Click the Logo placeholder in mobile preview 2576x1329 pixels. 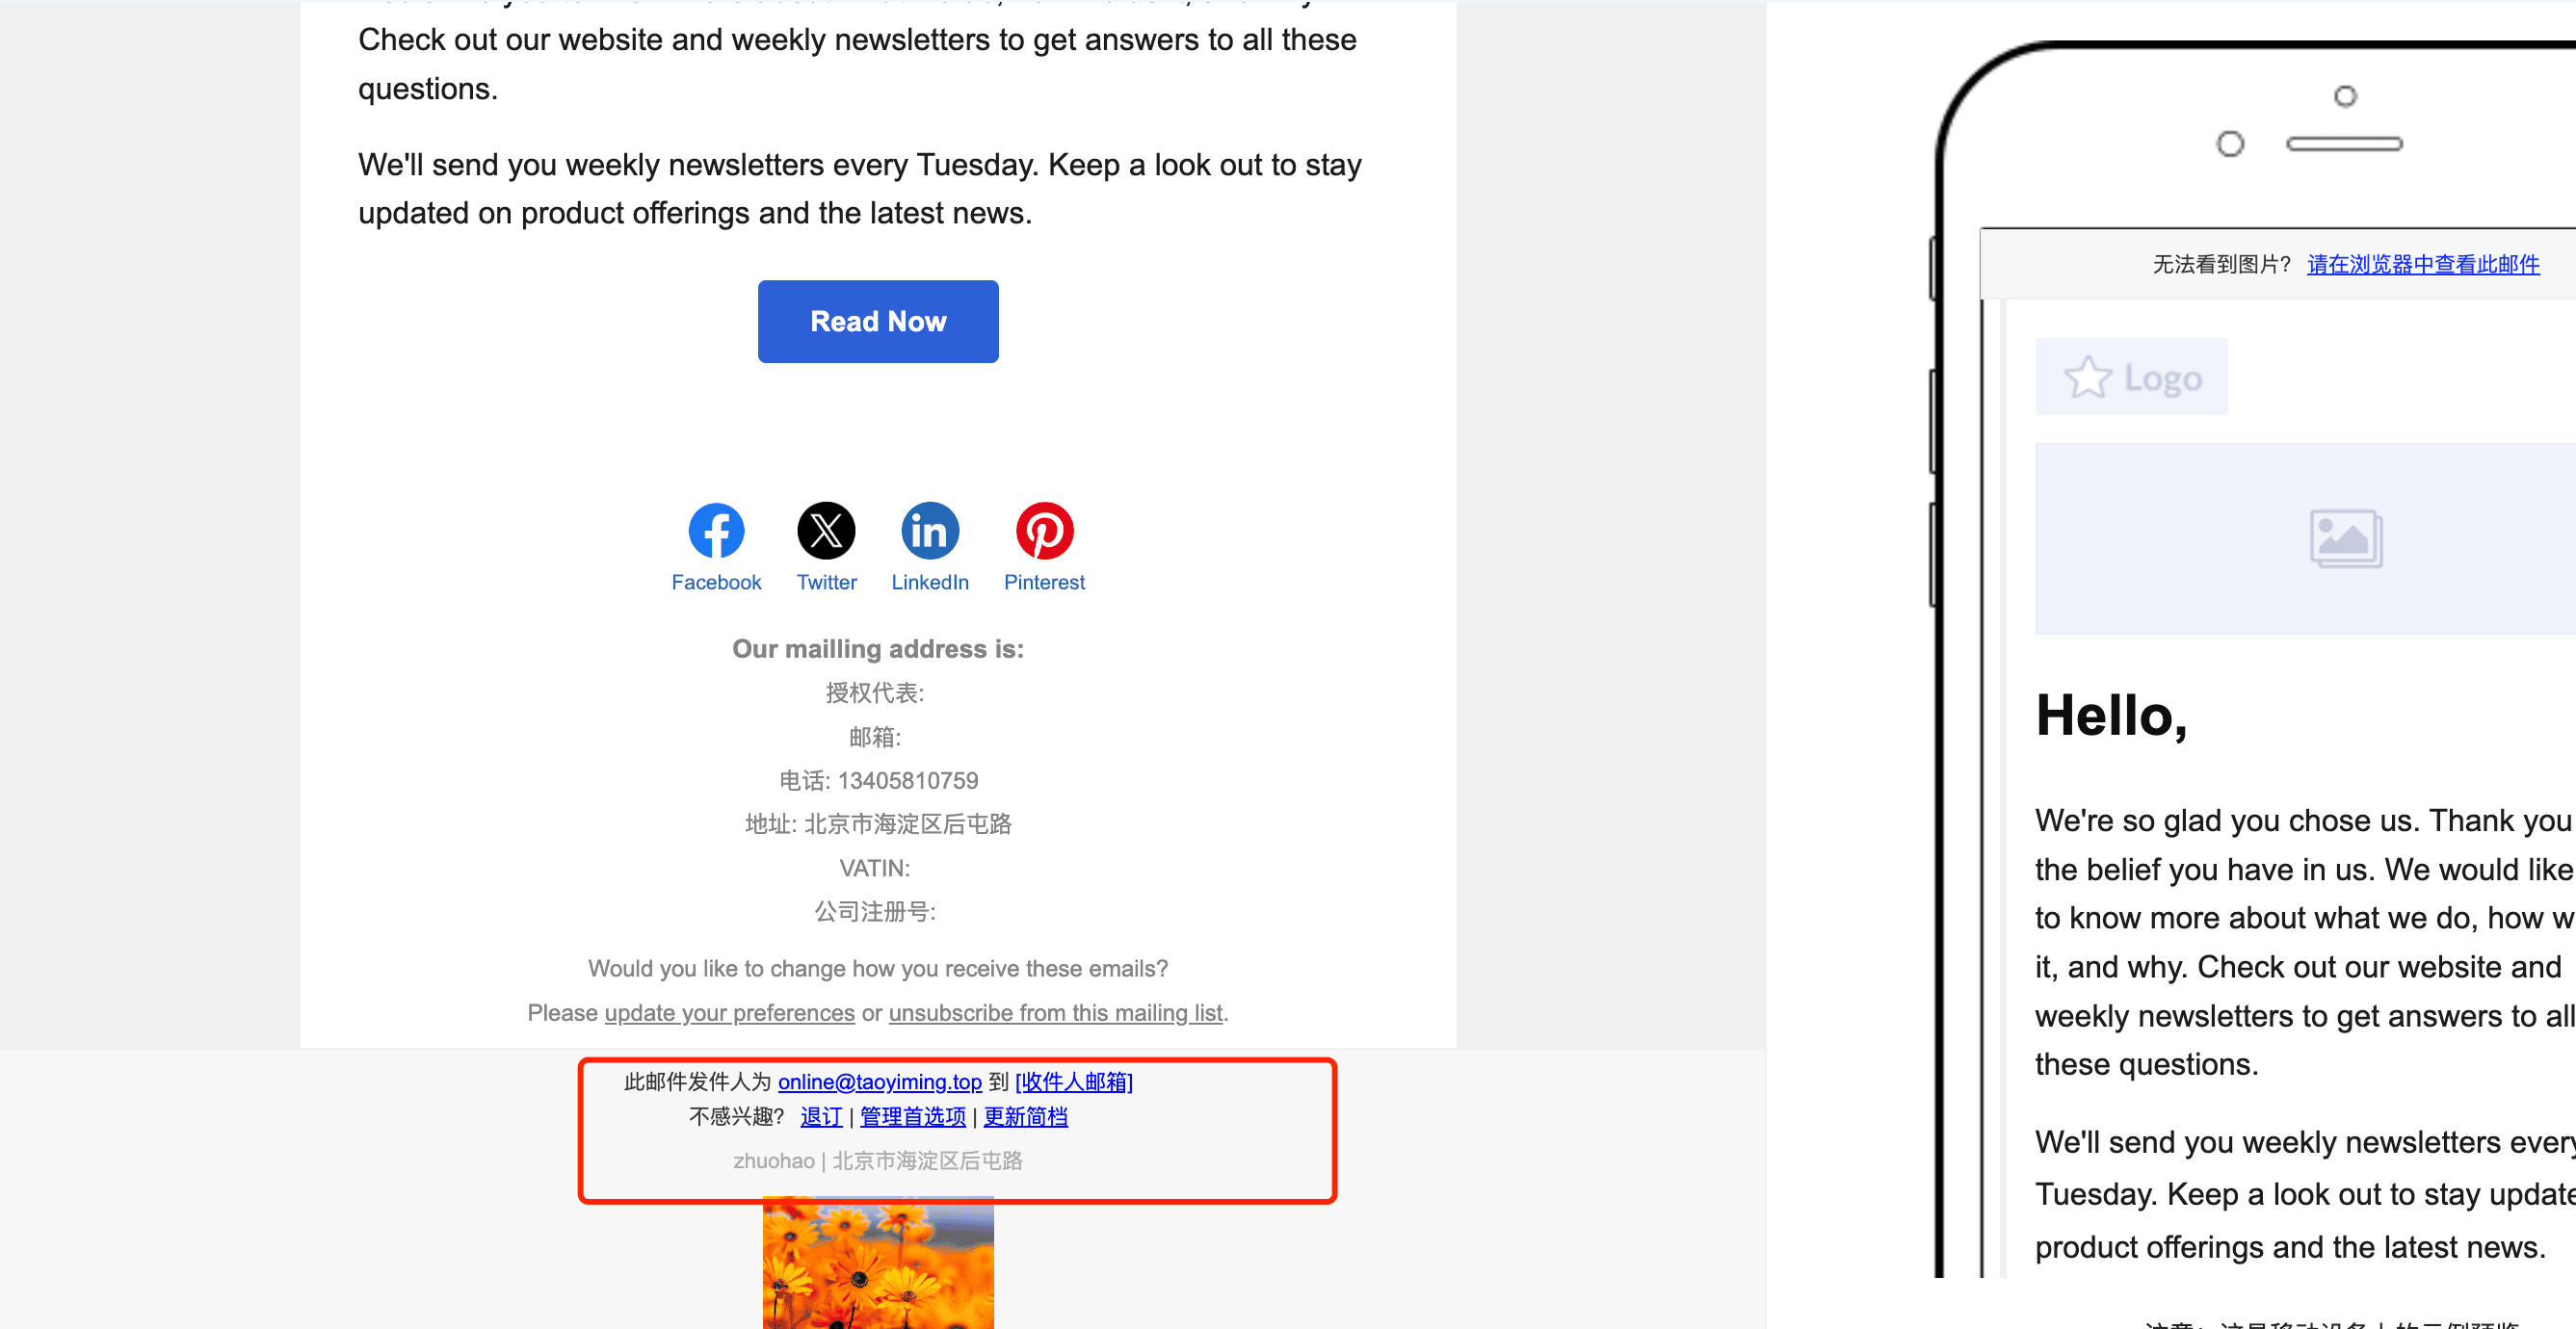pos(2131,377)
